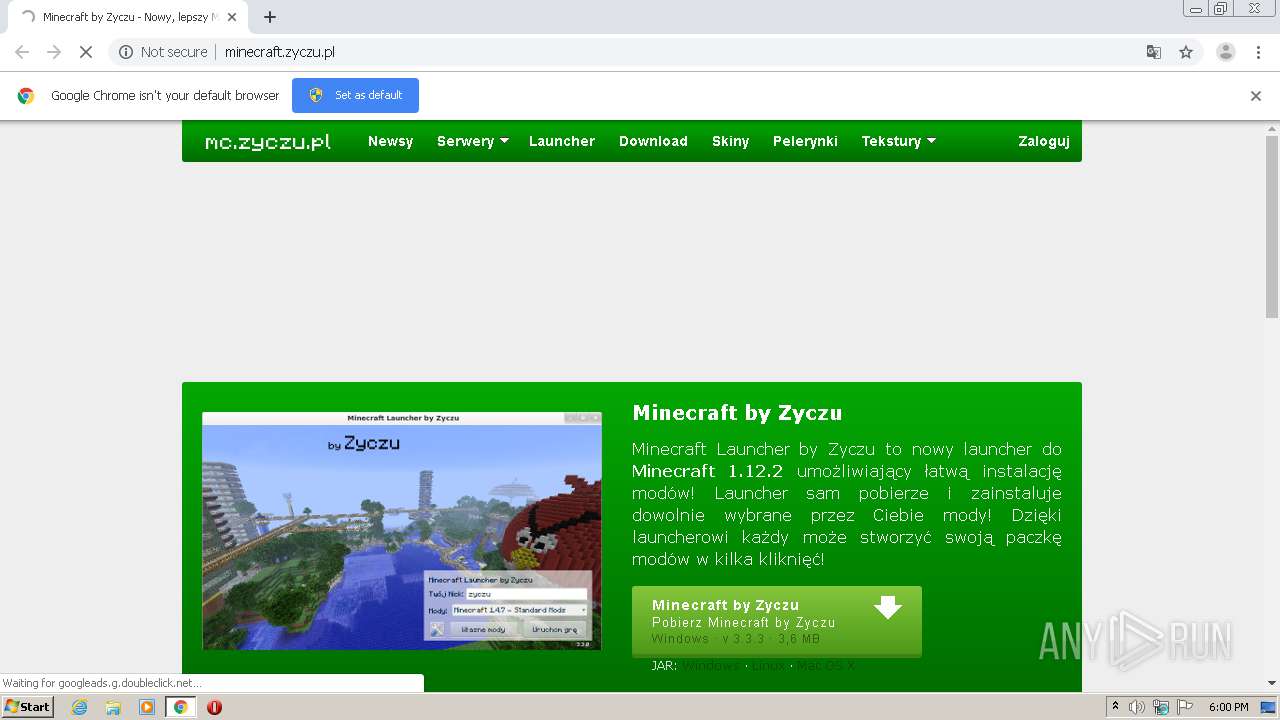The width and height of the screenshot is (1280, 720).
Task: Click Set as default button
Action: [355, 95]
